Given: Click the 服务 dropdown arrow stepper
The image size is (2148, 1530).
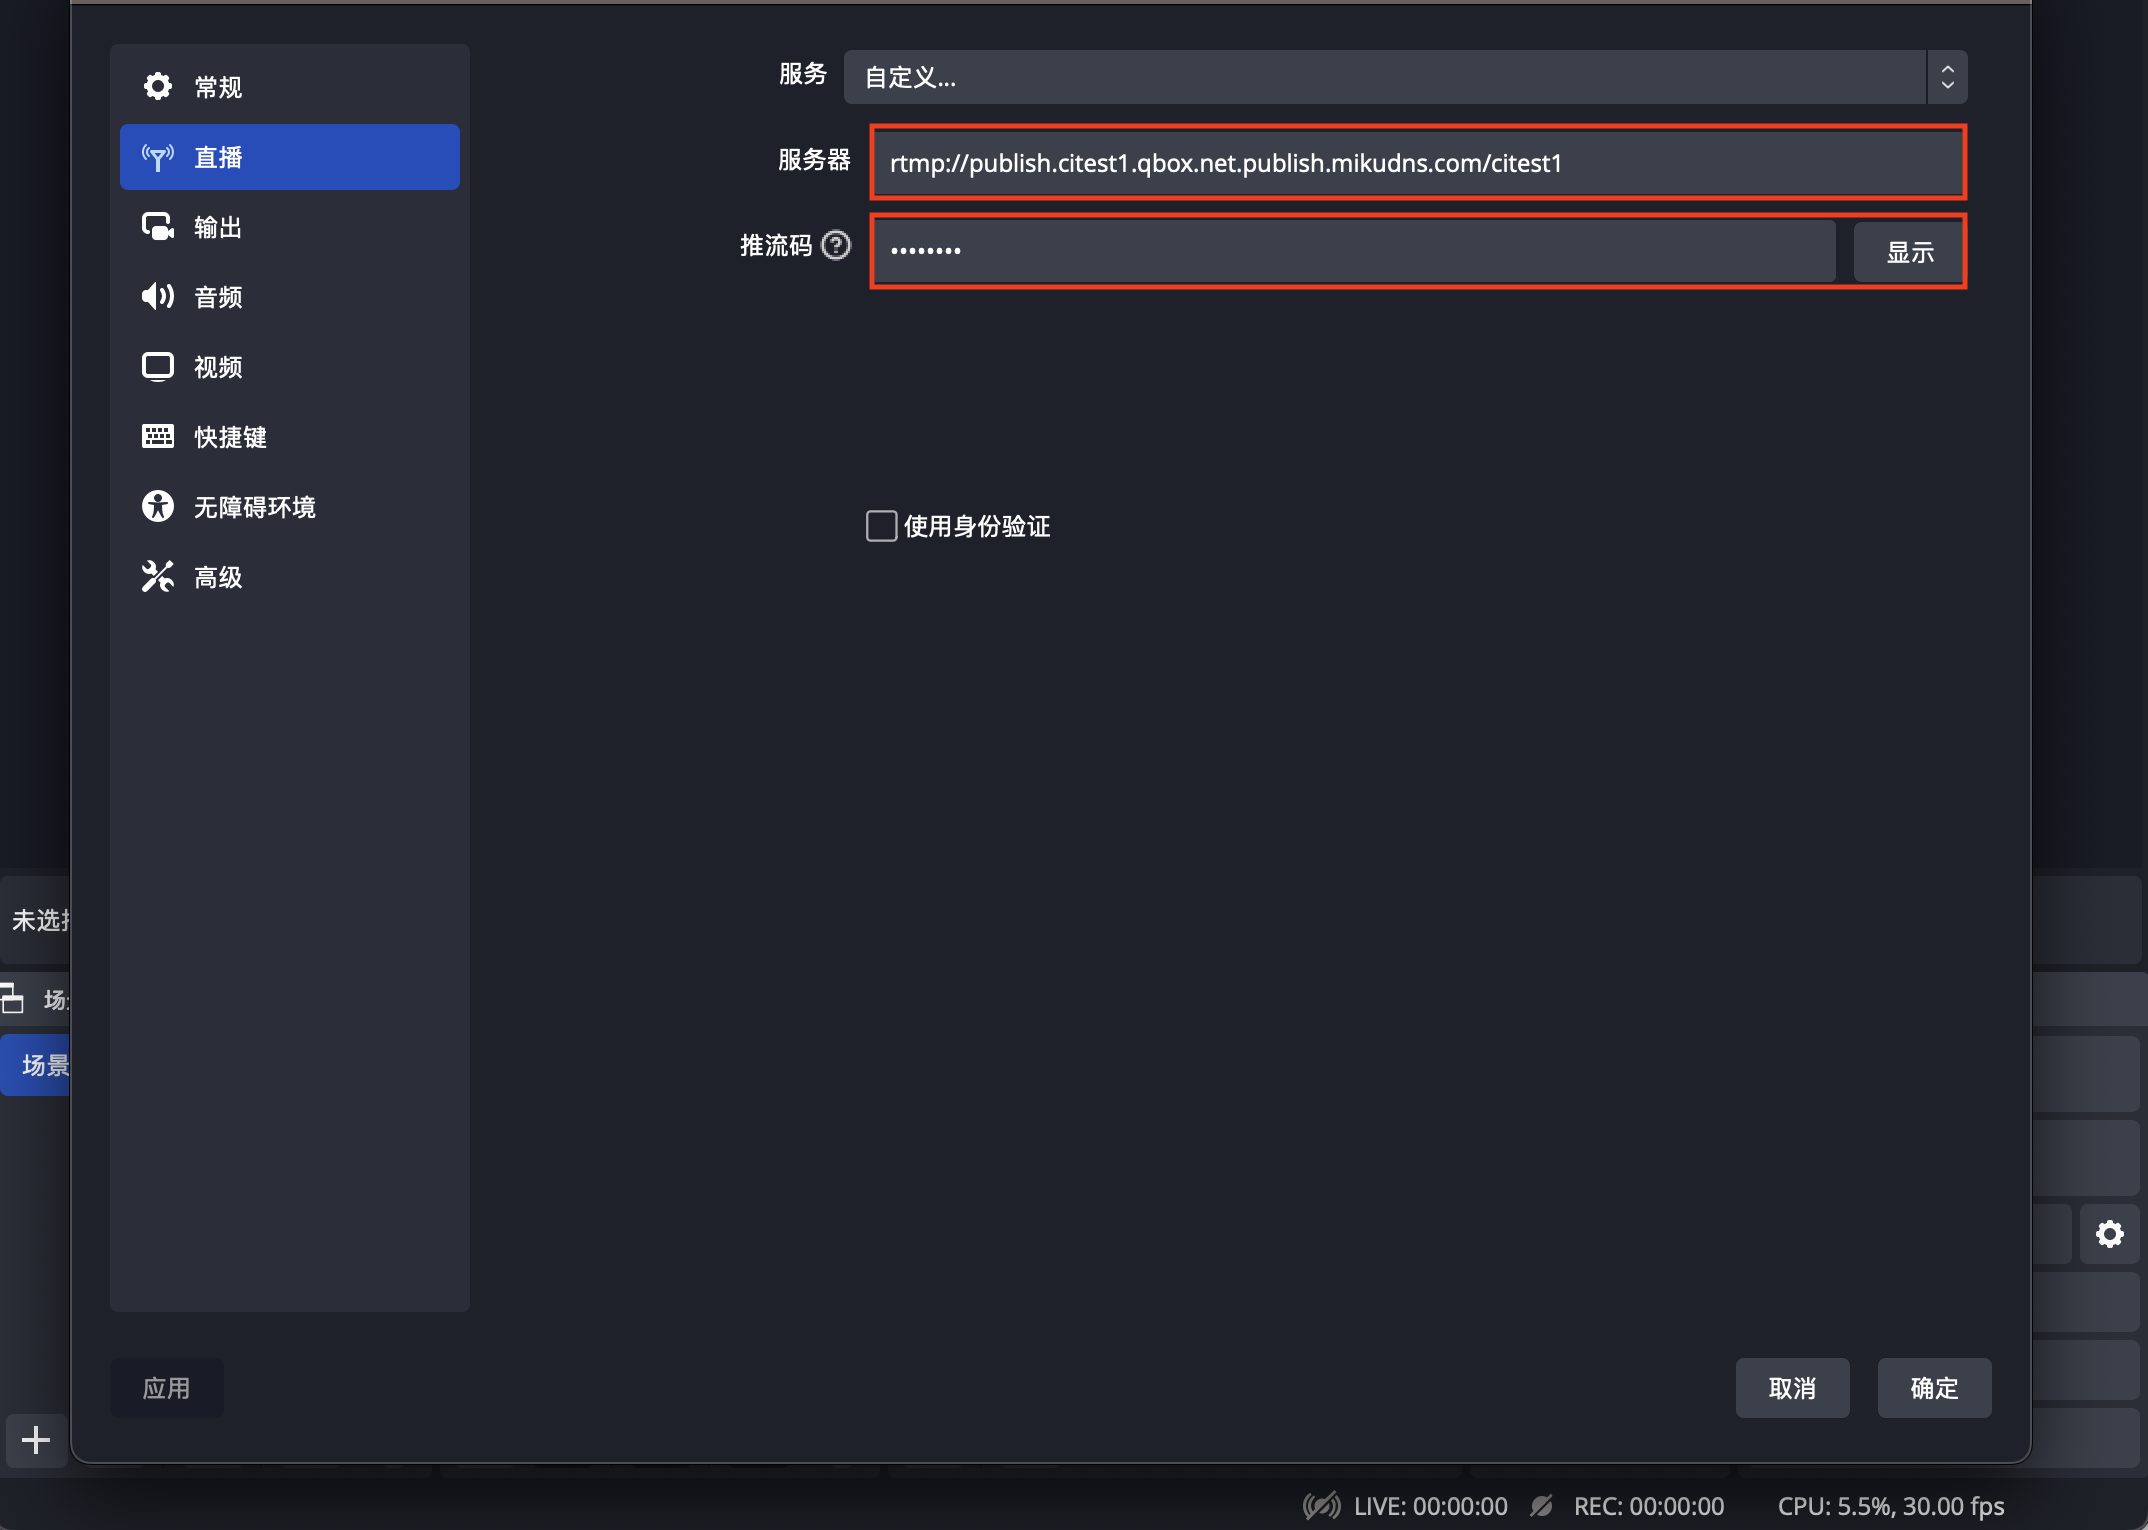Looking at the screenshot, I should point(1947,77).
